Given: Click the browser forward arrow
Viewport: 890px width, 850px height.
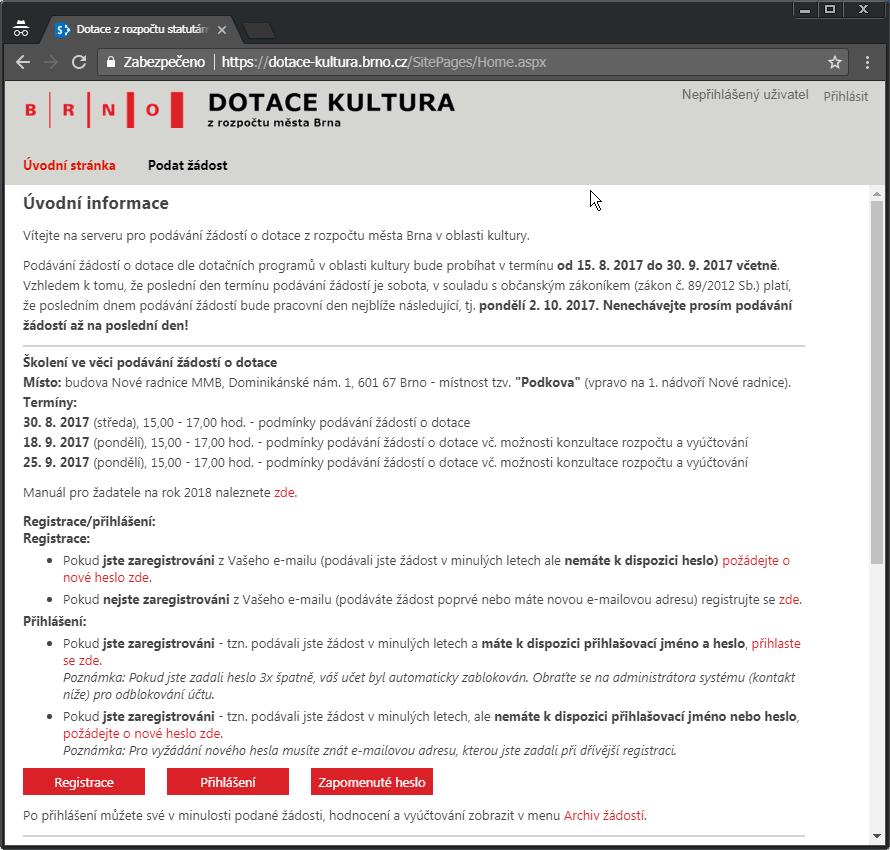Looking at the screenshot, I should click(x=51, y=62).
